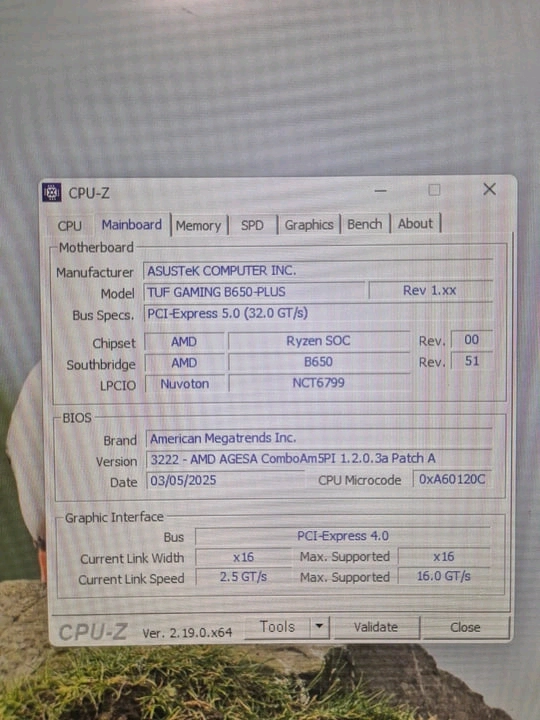Click the AMD chipset vendor field
The image size is (540, 720).
click(184, 342)
